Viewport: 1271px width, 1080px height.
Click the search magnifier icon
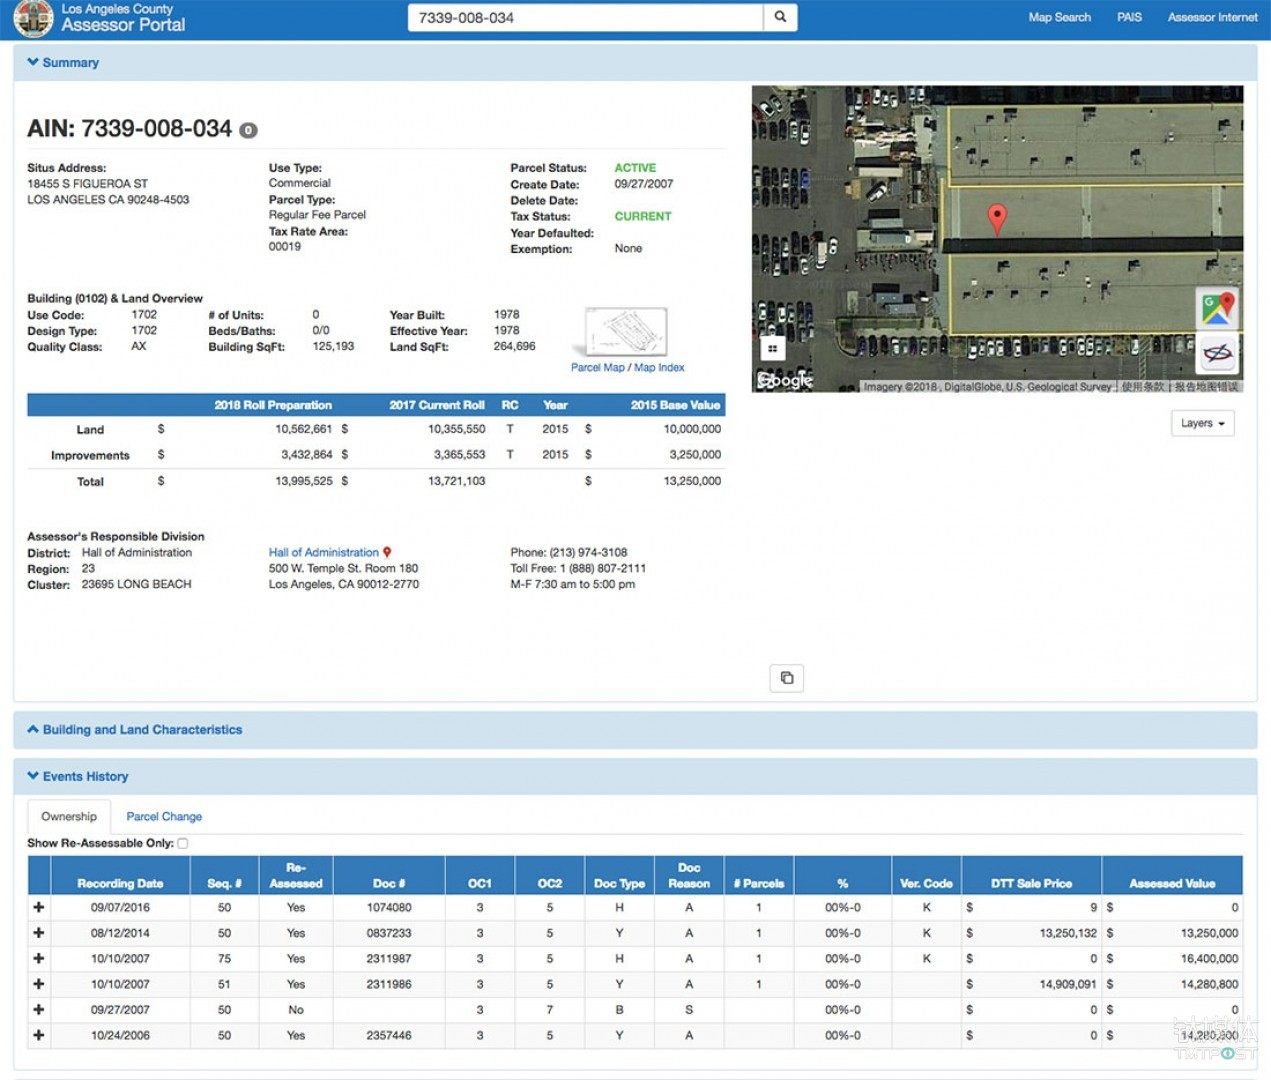tap(780, 17)
